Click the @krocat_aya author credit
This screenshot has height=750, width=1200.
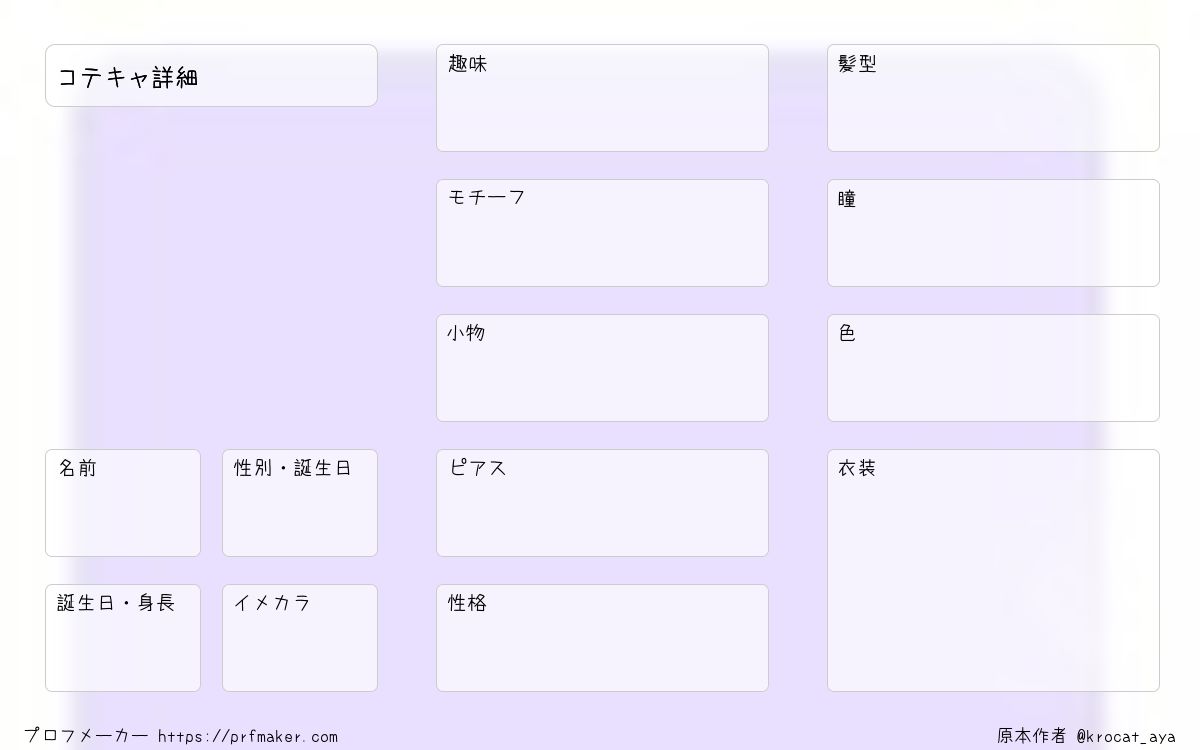(x=1126, y=736)
